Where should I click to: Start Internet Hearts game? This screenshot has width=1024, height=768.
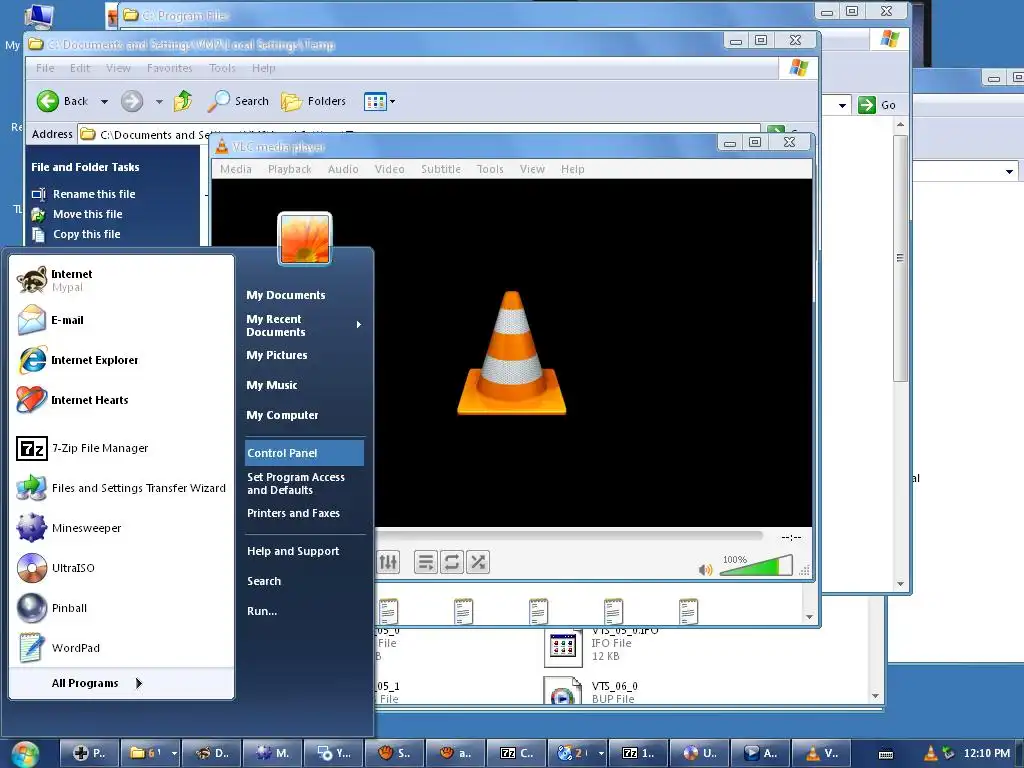click(x=121, y=400)
